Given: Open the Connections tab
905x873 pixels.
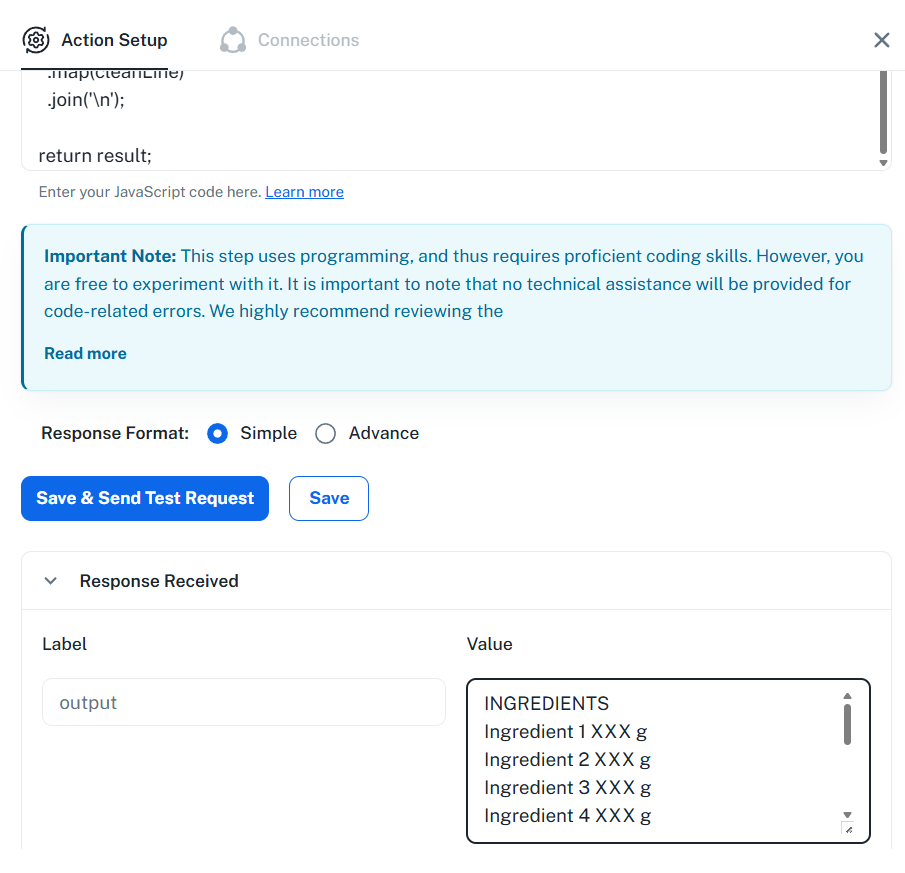Looking at the screenshot, I should [x=289, y=40].
